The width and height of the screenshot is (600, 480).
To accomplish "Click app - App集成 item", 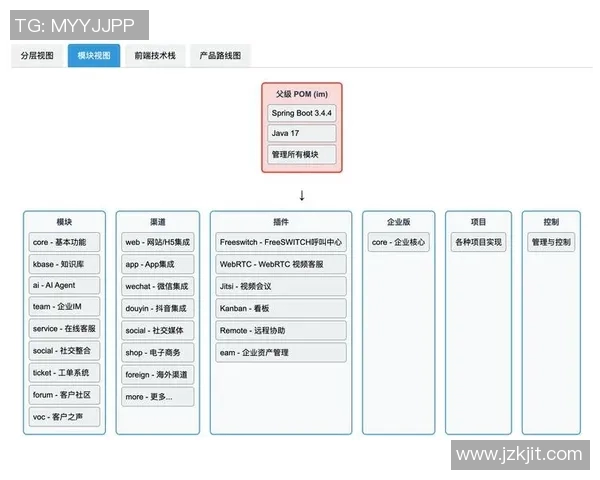I will [158, 264].
